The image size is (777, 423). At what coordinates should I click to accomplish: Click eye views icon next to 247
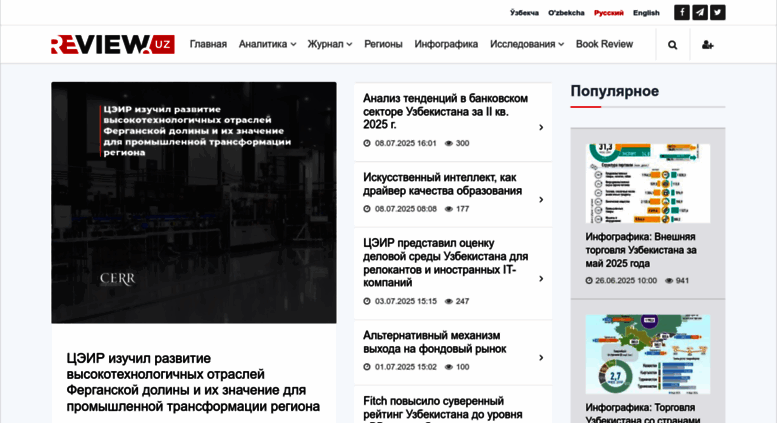[x=448, y=301]
